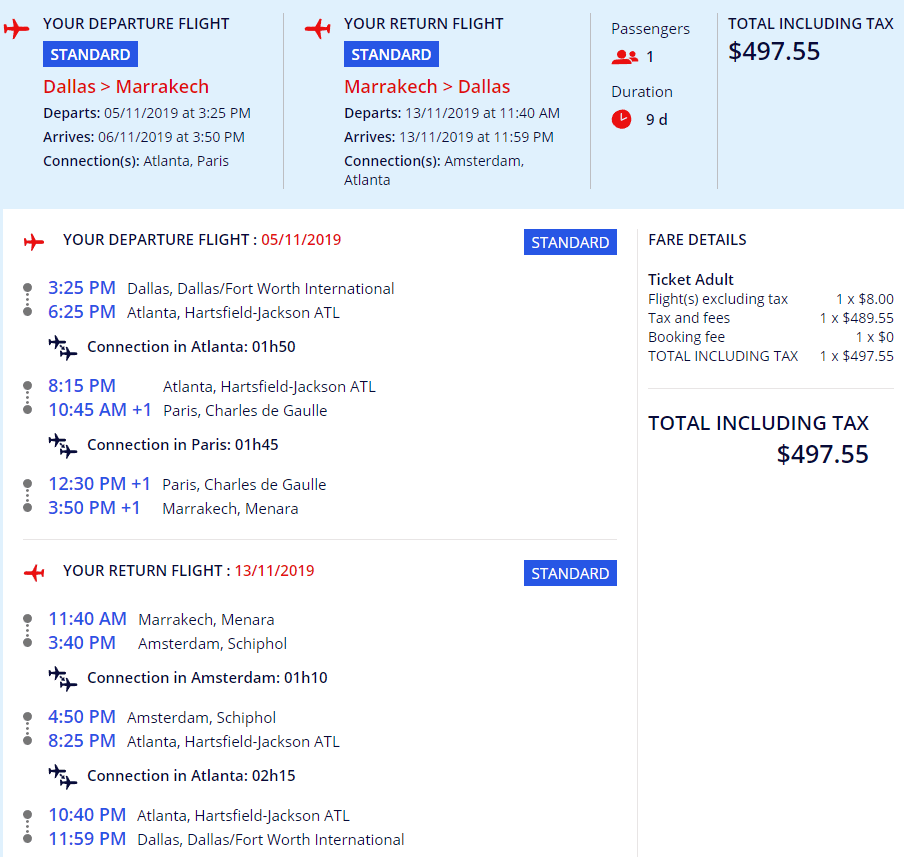
Task: Click the red return plane icon in header
Action: tap(318, 28)
